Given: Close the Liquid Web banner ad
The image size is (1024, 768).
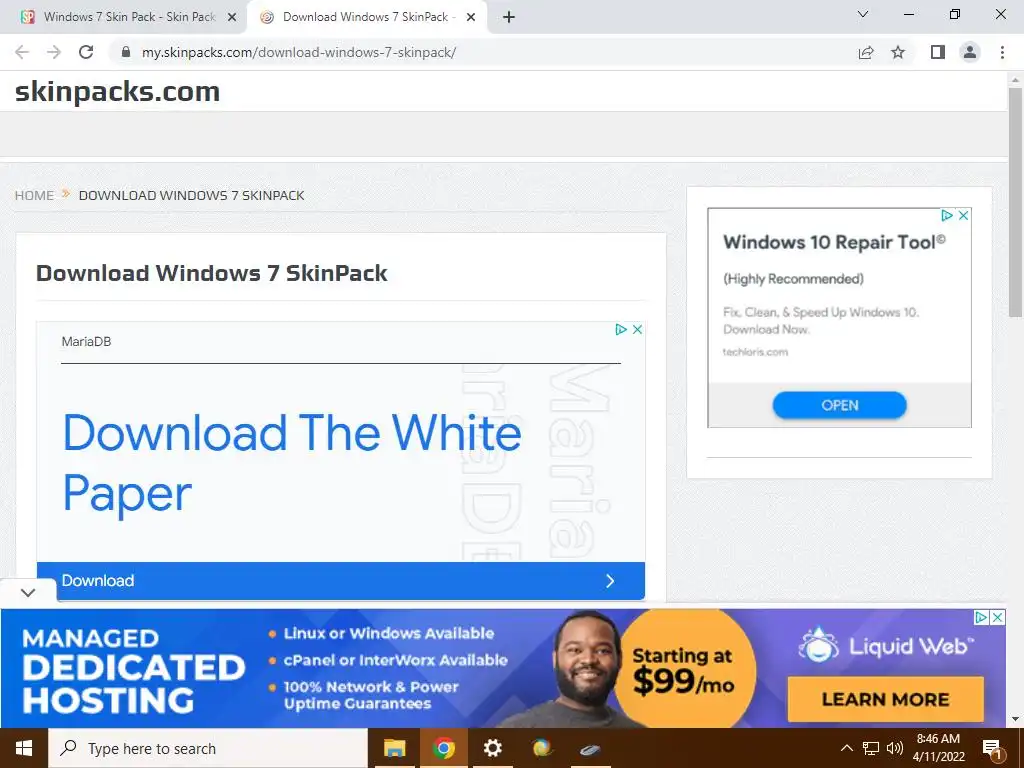Looking at the screenshot, I should tap(997, 617).
